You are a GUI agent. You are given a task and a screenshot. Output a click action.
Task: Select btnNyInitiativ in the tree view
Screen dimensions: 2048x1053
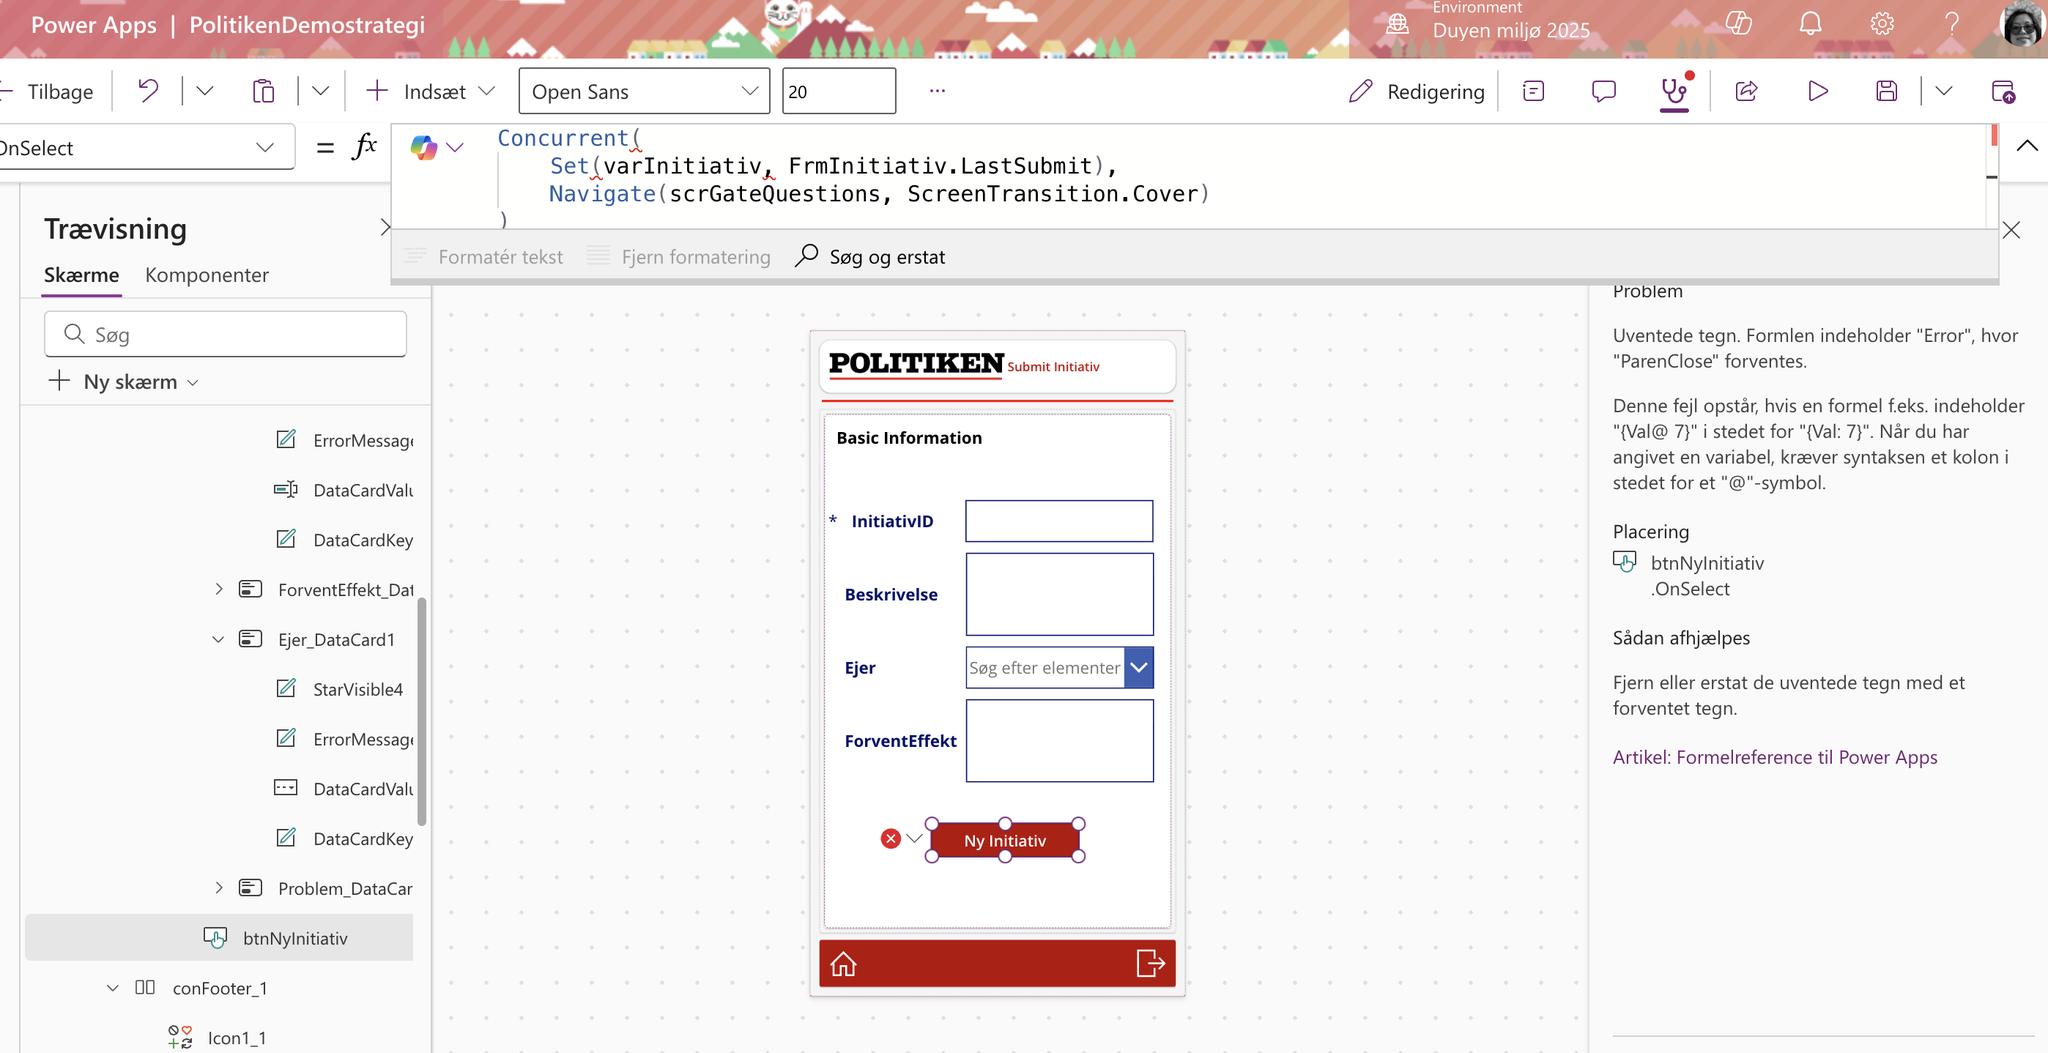[x=219, y=938]
